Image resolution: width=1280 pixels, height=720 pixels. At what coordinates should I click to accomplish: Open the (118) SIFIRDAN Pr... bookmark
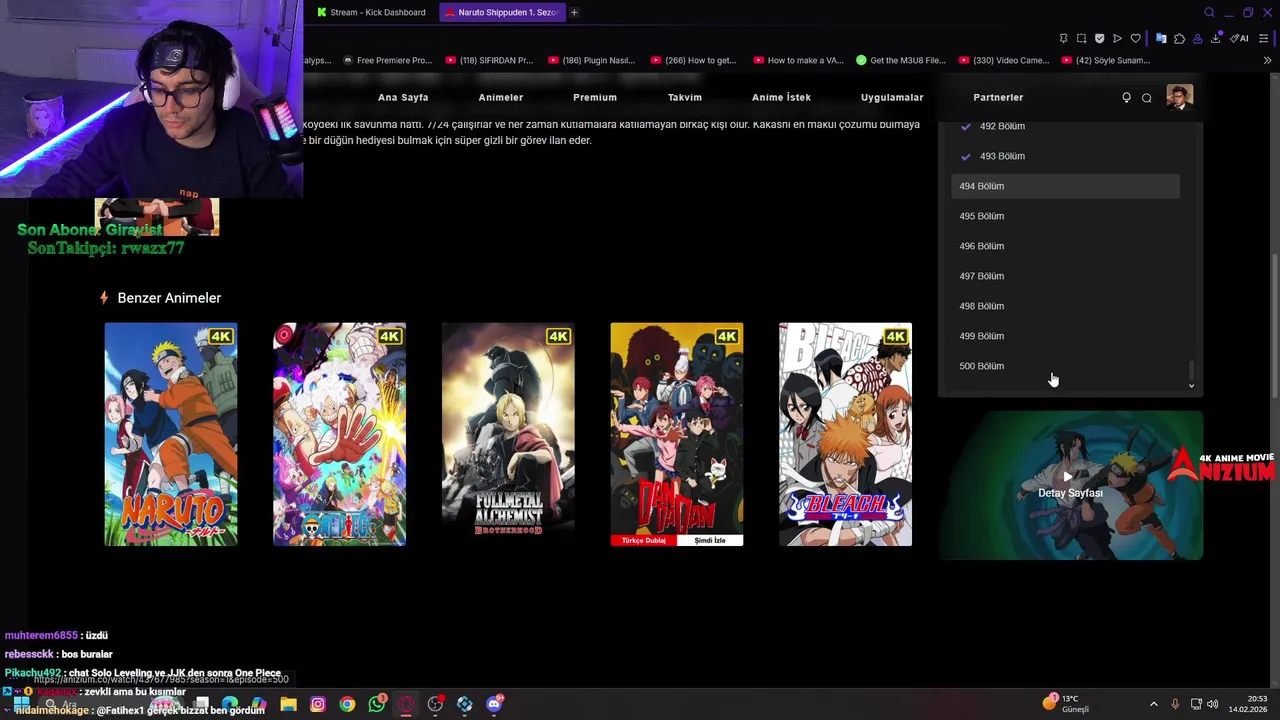pyautogui.click(x=489, y=60)
